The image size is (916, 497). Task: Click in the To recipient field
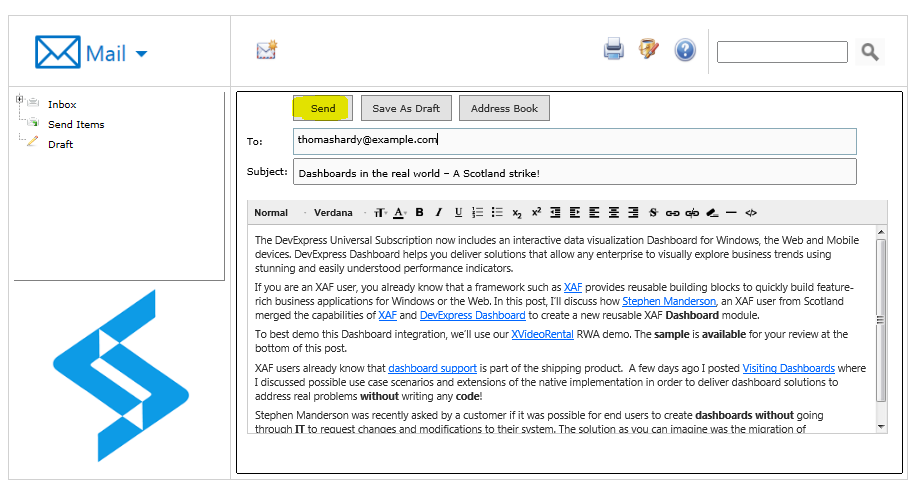pyautogui.click(x=575, y=141)
